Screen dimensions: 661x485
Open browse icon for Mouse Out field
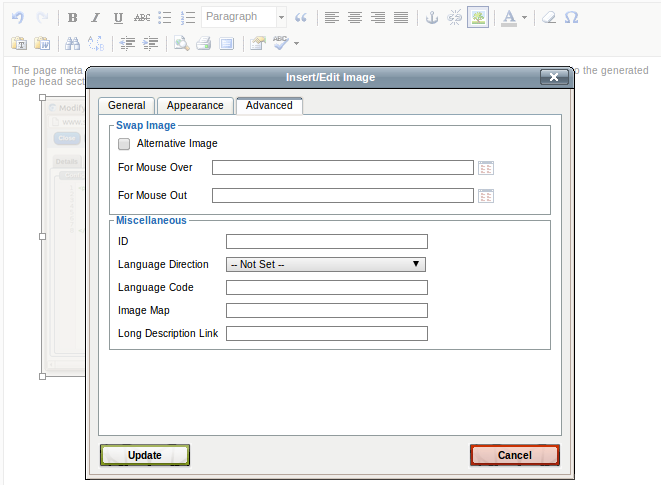click(486, 196)
